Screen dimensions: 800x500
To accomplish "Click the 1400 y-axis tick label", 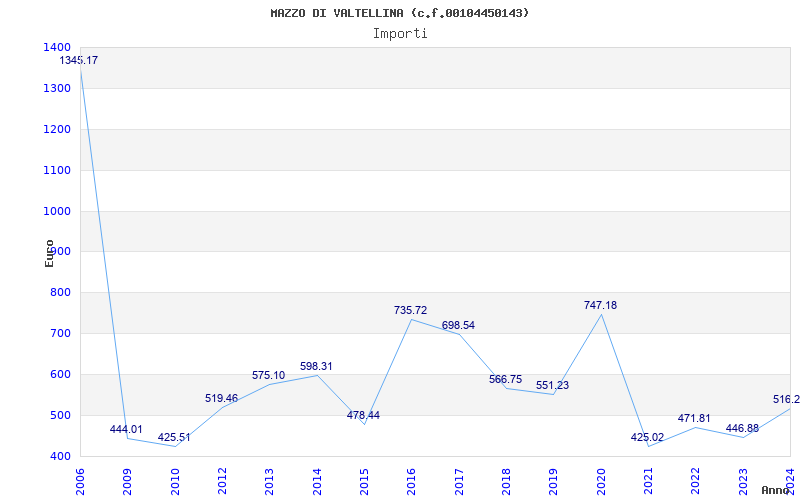I will coord(58,47).
